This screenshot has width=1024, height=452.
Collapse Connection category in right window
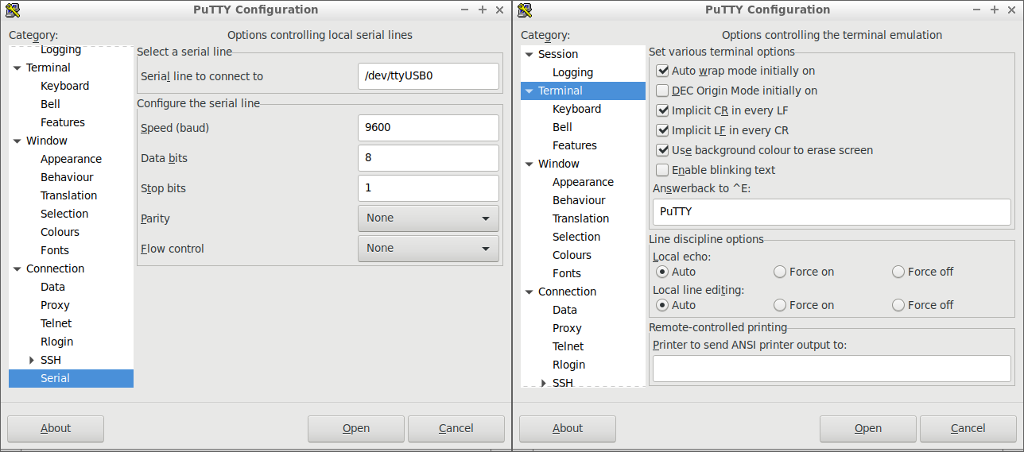pyautogui.click(x=528, y=292)
